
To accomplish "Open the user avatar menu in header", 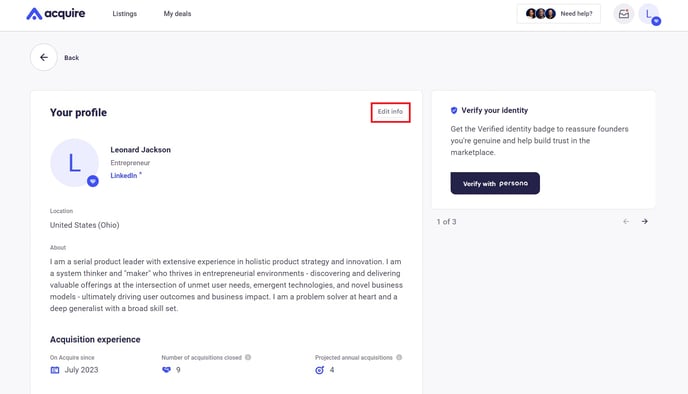I will 649,14.
